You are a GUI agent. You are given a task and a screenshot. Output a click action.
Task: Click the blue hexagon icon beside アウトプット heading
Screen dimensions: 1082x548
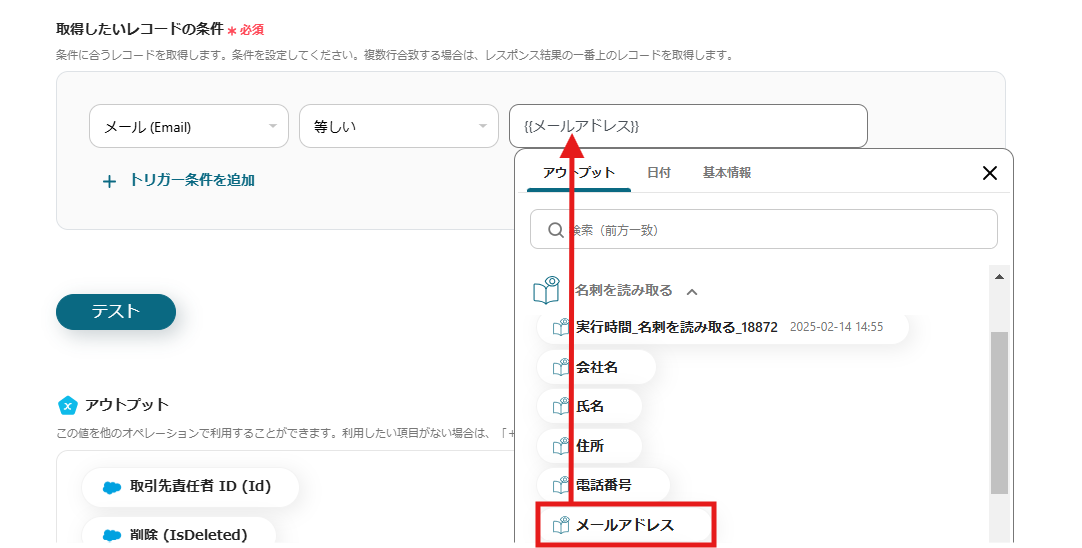67,405
